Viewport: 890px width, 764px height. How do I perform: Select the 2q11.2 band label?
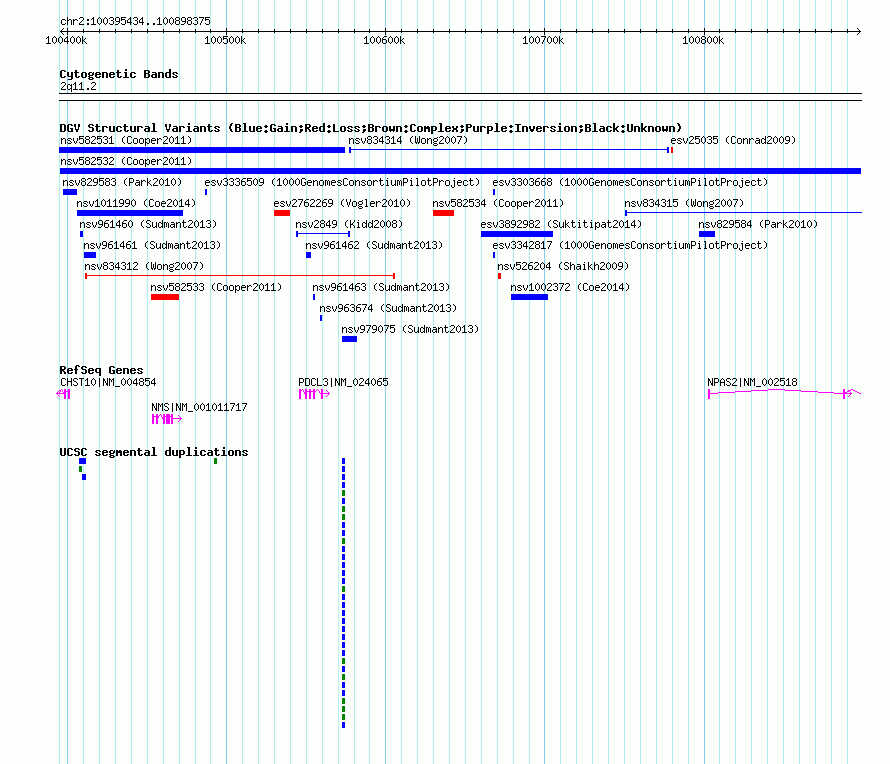[78, 87]
